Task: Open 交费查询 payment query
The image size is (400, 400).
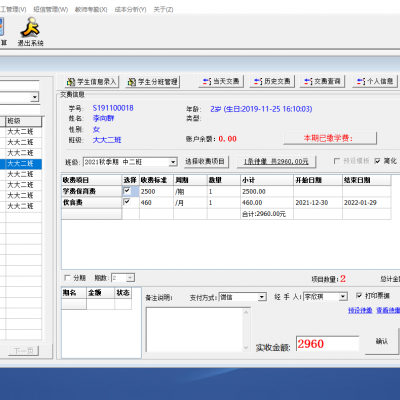Action: point(322,81)
